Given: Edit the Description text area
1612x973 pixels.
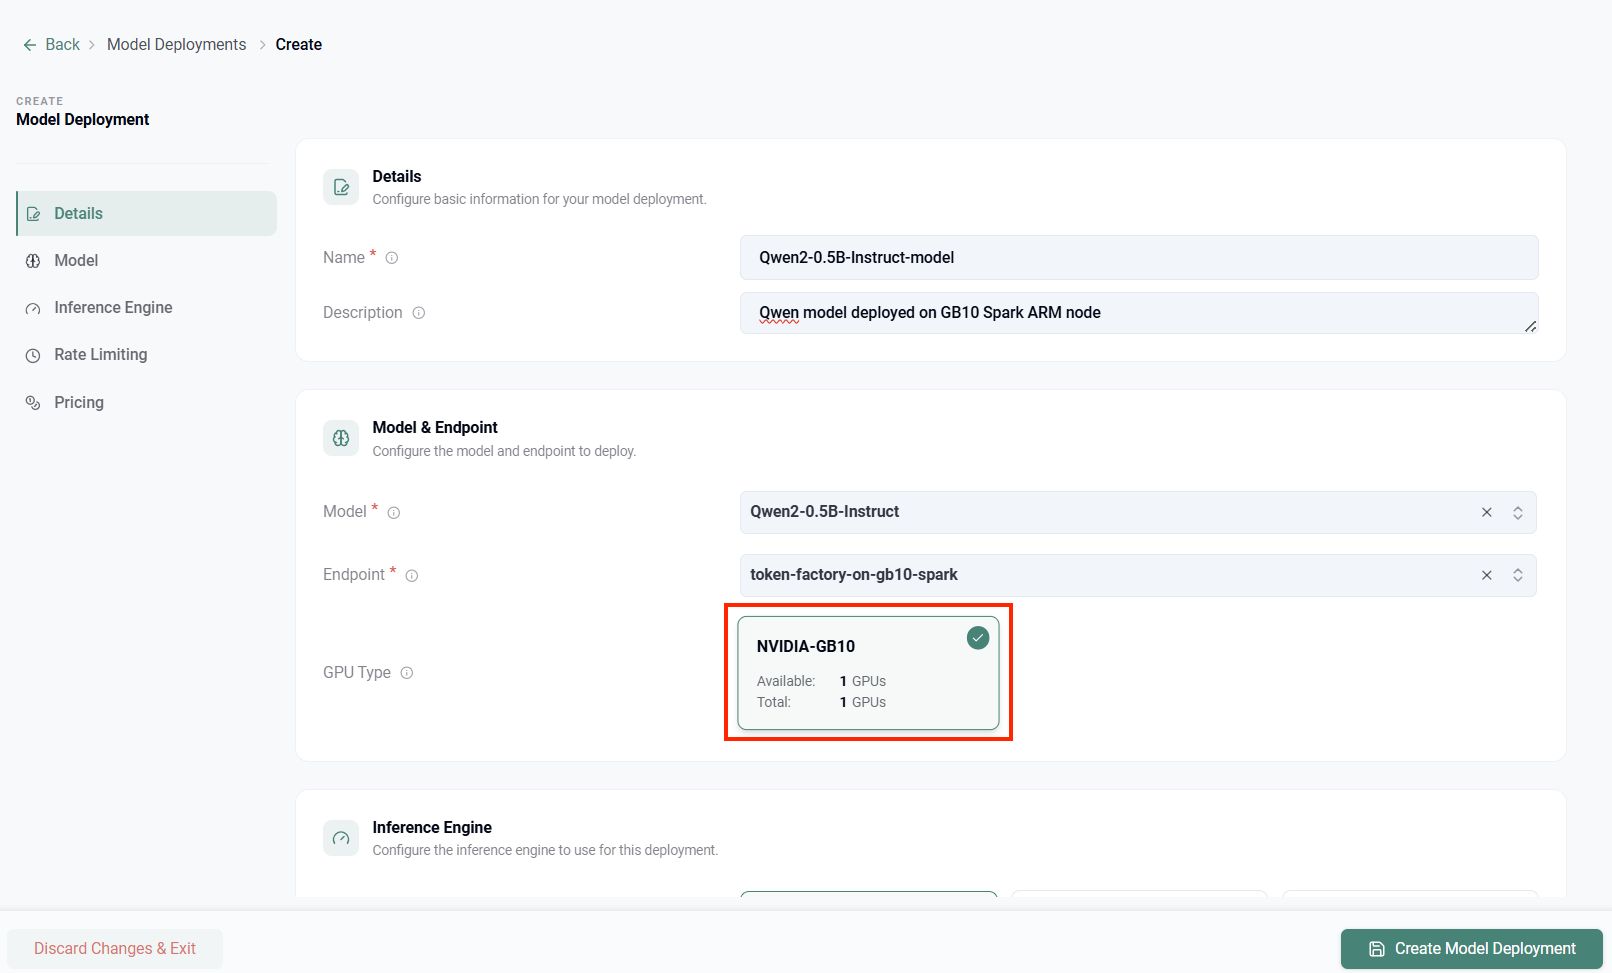Looking at the screenshot, I should point(1139,313).
